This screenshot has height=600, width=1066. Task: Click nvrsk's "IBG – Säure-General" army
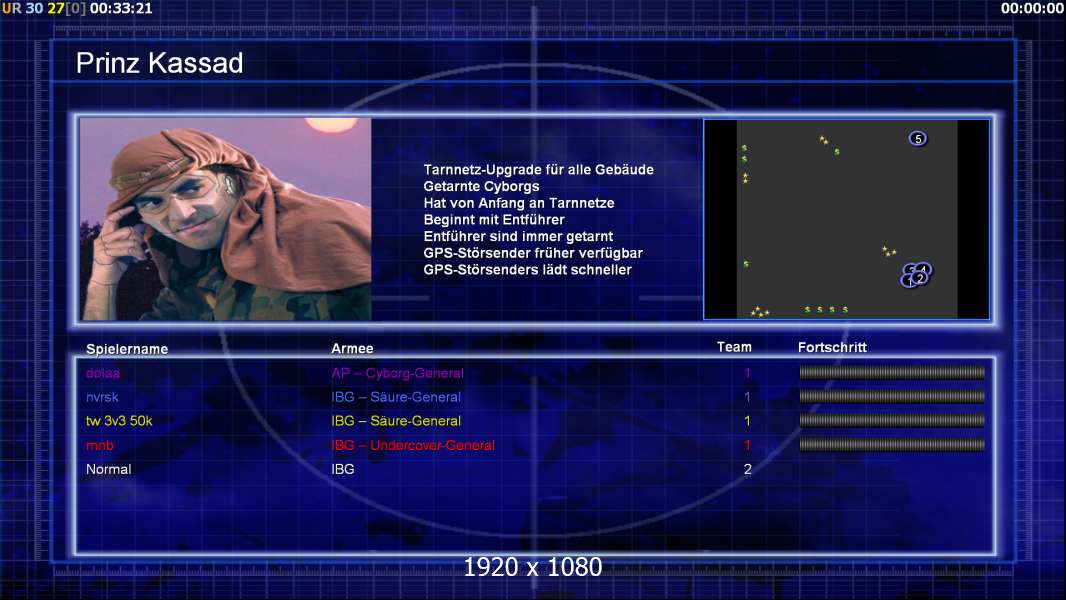coord(396,397)
